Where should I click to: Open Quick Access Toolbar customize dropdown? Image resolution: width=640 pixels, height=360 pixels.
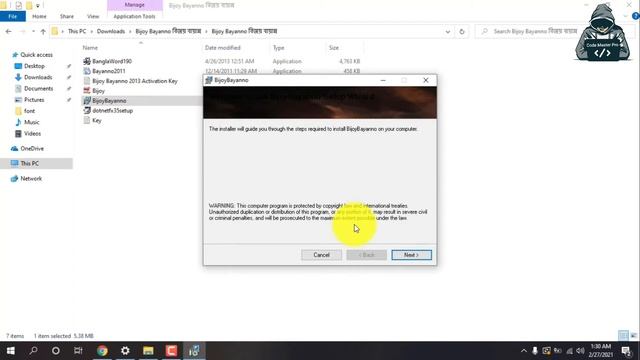[x=38, y=5]
